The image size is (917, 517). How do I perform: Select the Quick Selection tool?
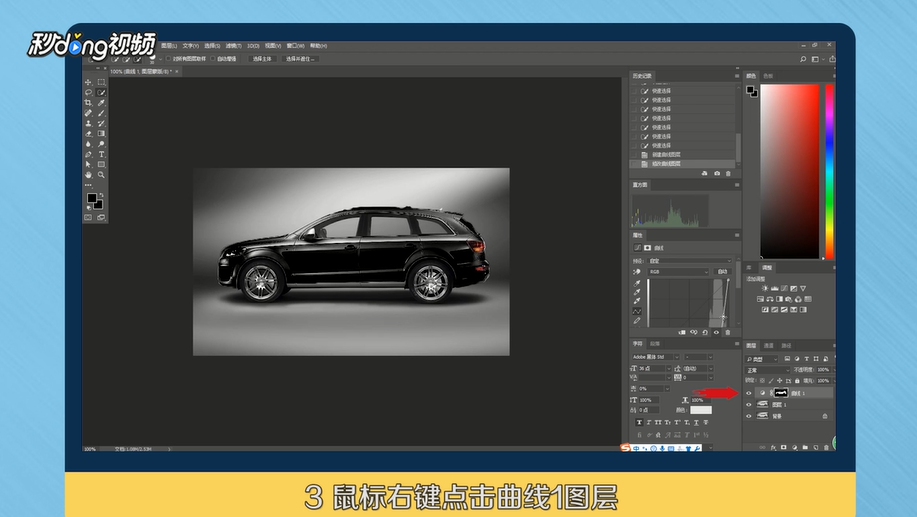(x=101, y=92)
